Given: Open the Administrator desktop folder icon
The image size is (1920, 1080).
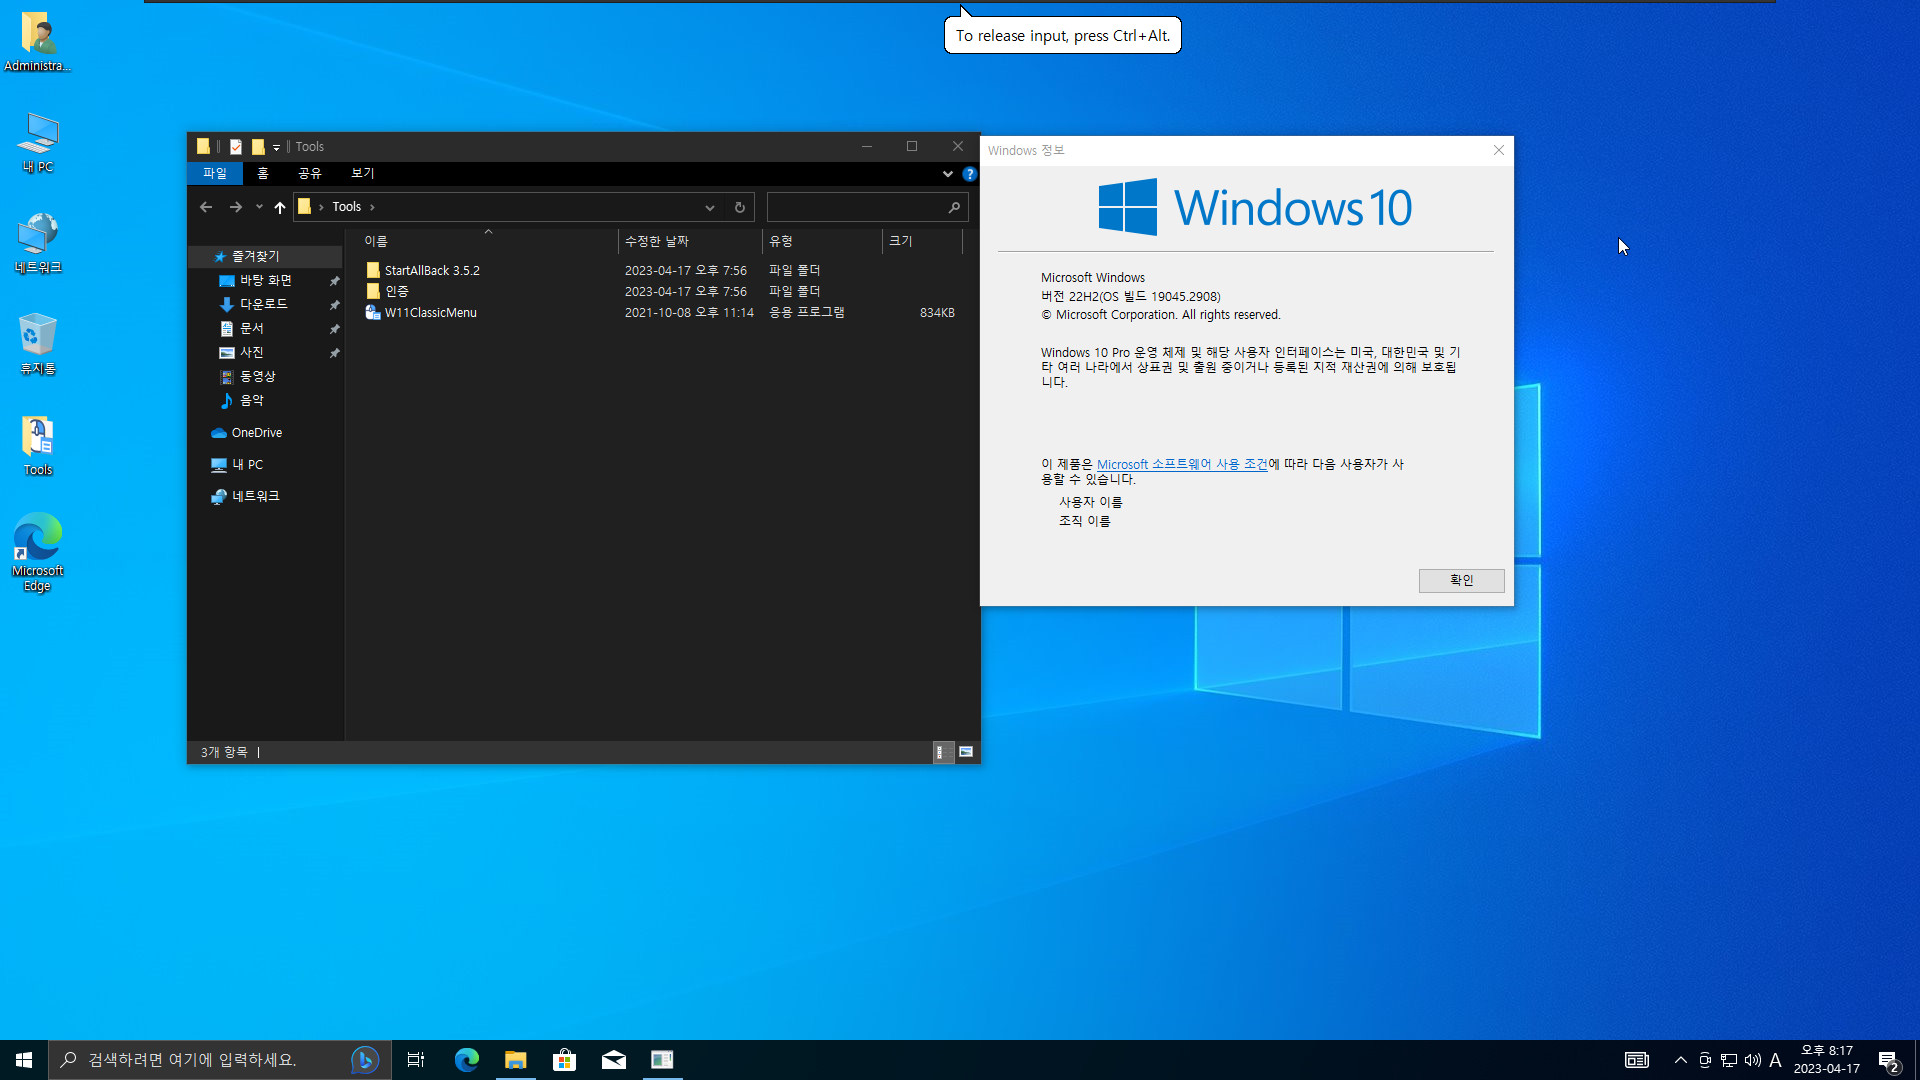Looking at the screenshot, I should coord(38,41).
